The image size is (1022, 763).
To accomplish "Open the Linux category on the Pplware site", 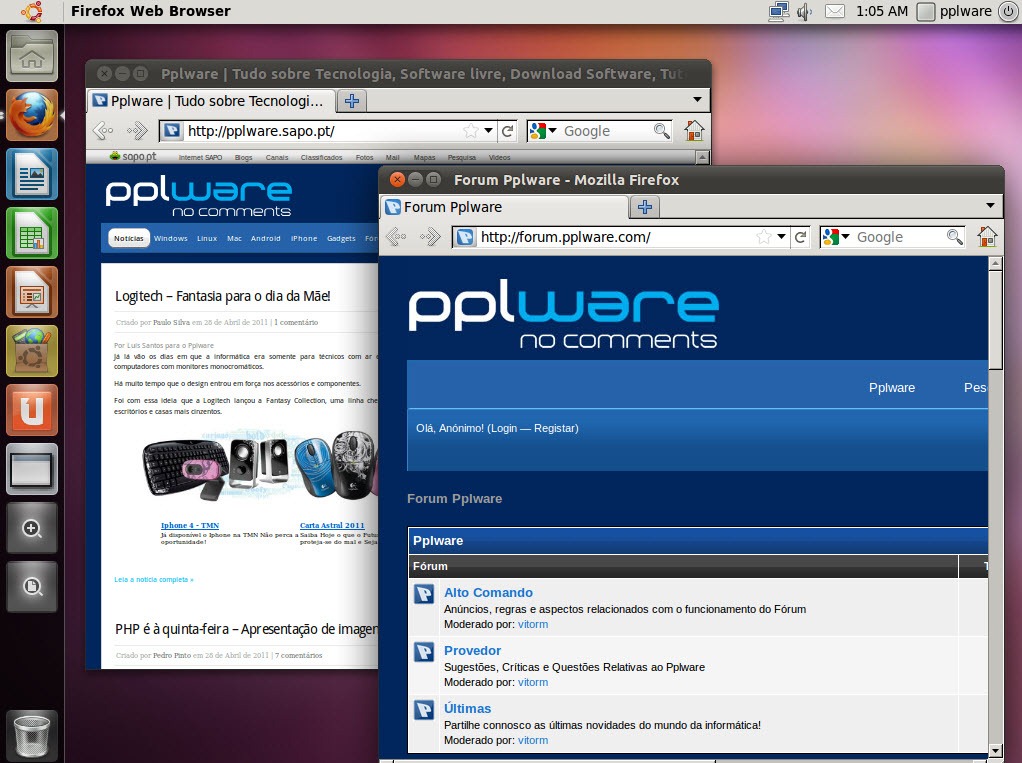I will click(207, 238).
